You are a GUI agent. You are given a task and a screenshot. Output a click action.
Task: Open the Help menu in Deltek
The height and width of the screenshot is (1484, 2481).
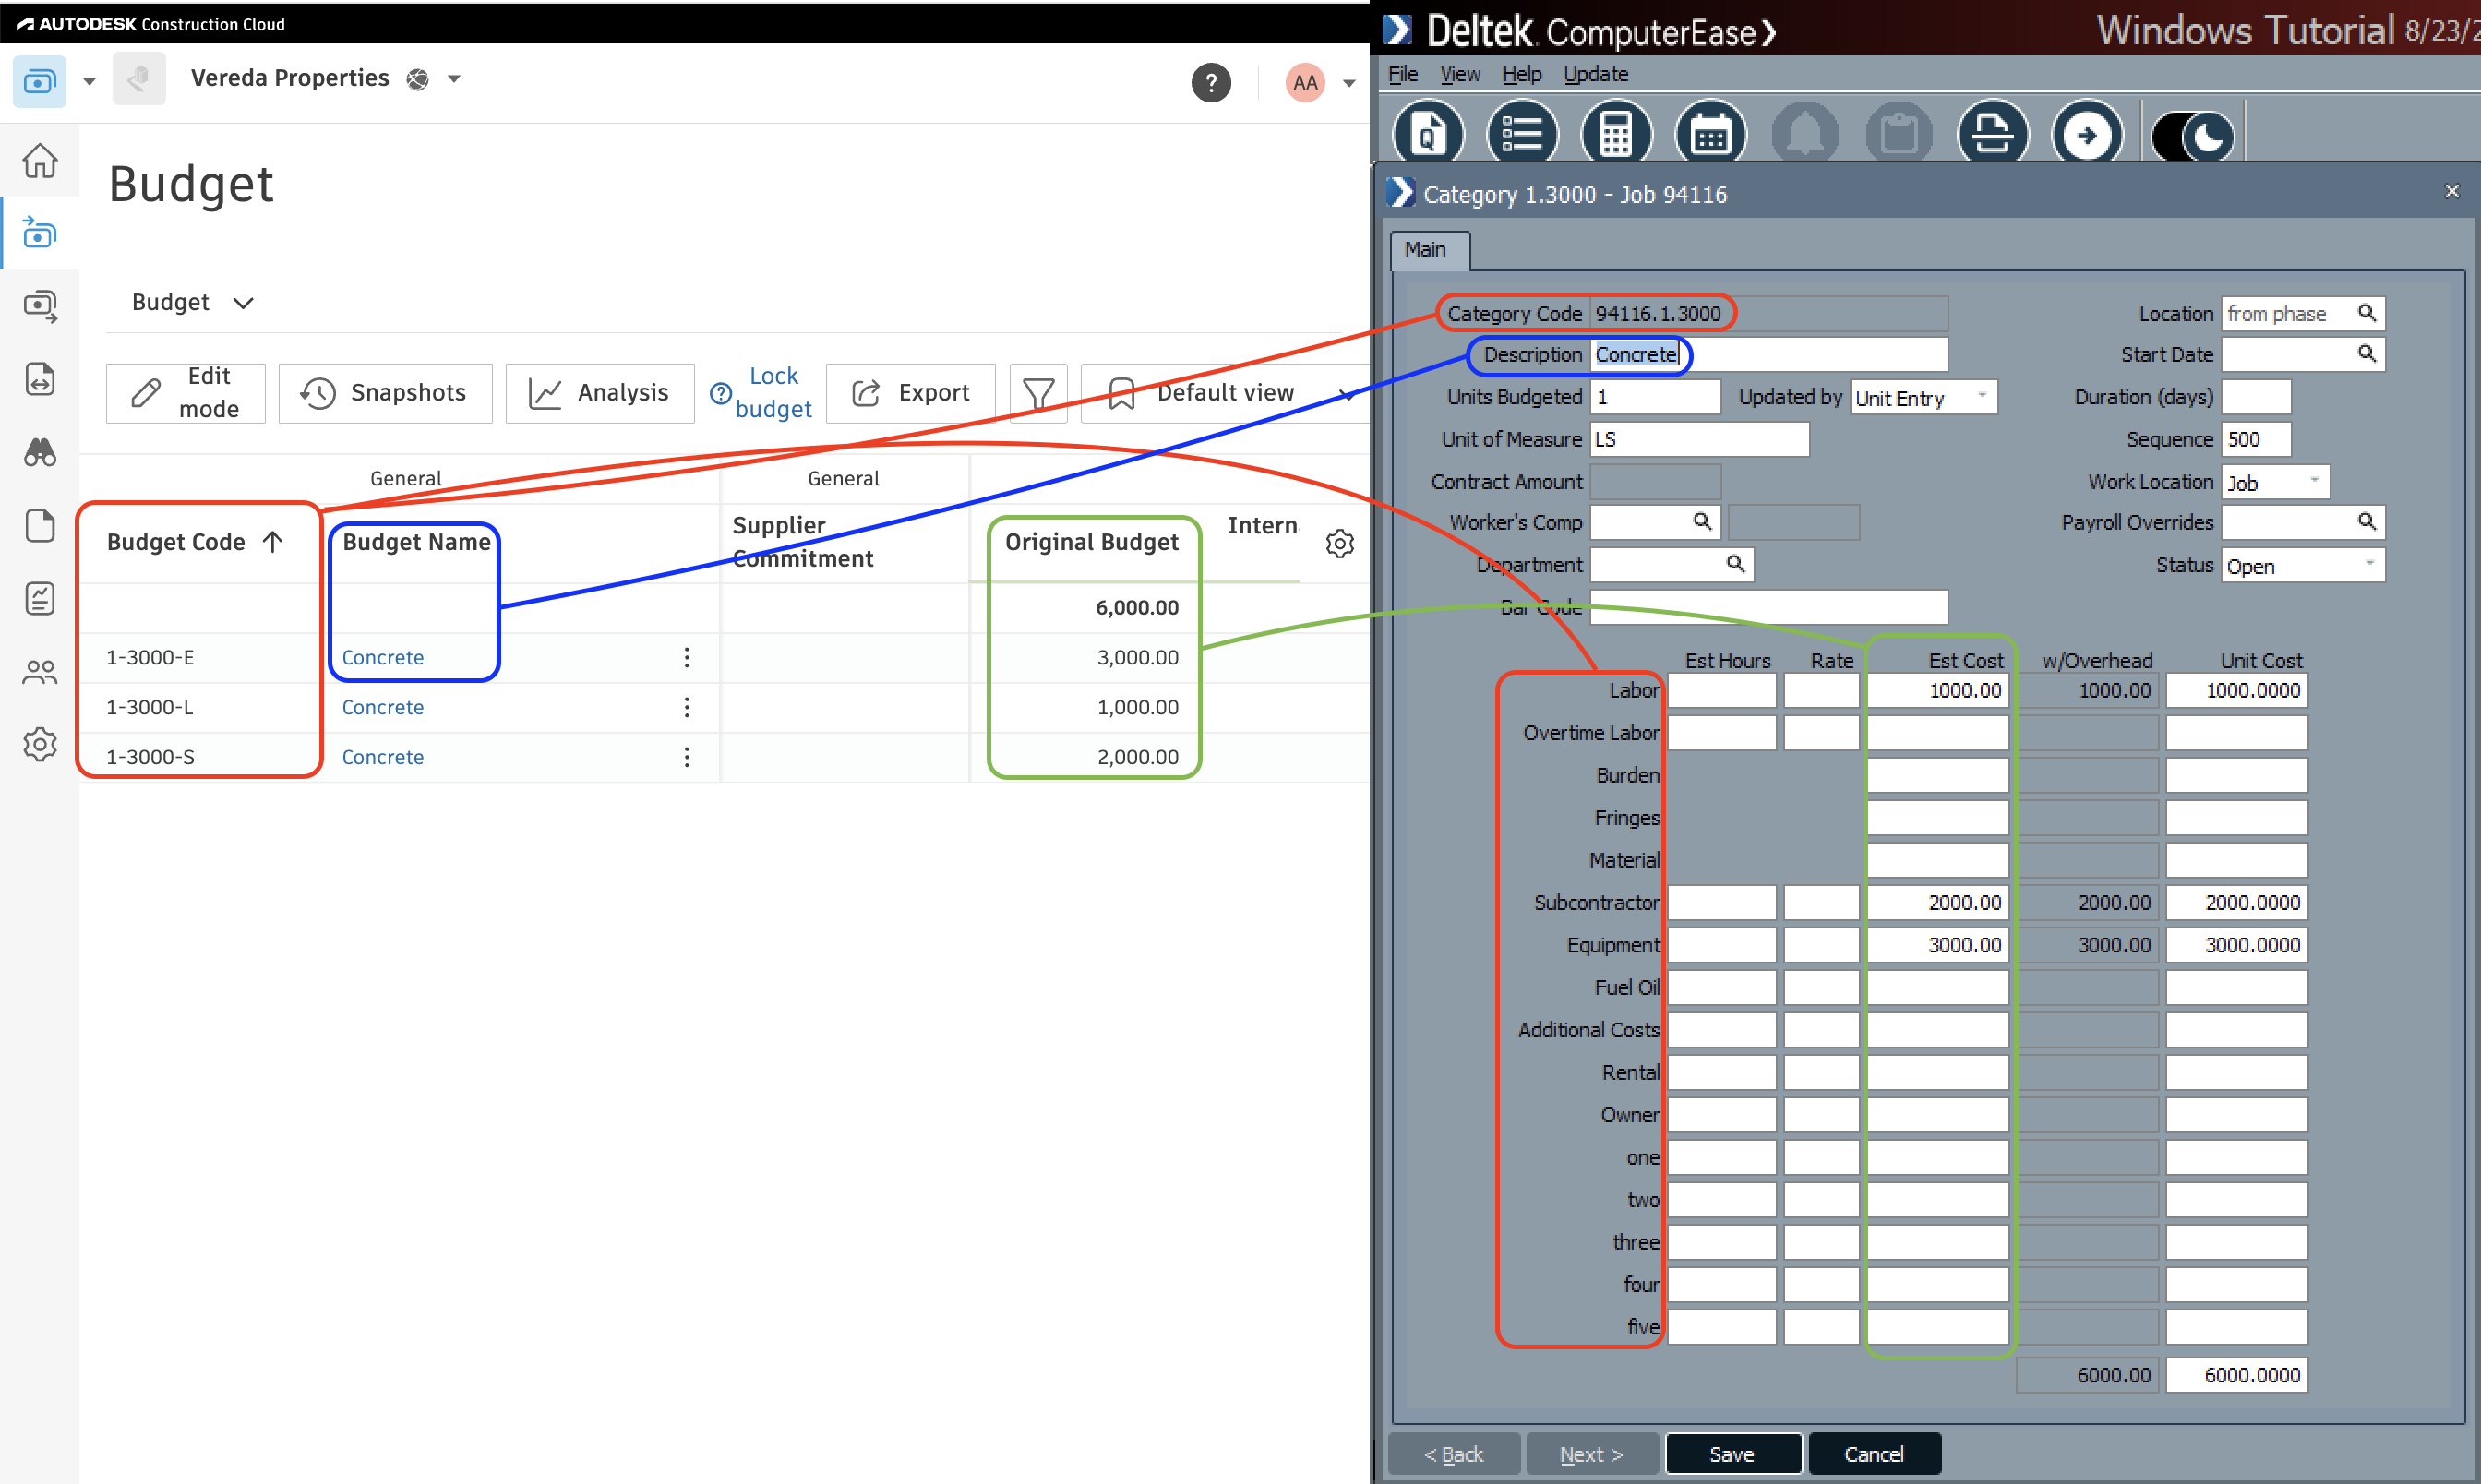pyautogui.click(x=1522, y=74)
